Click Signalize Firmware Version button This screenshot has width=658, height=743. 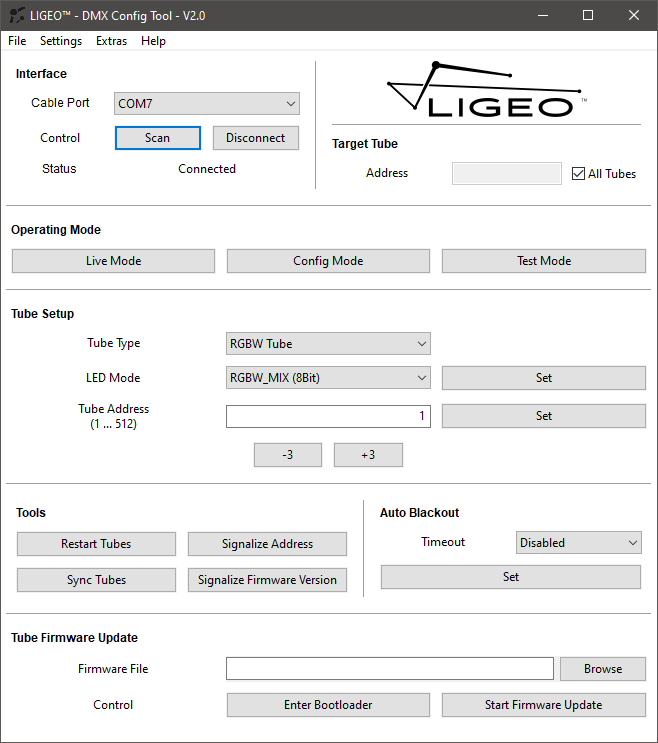coord(267,580)
